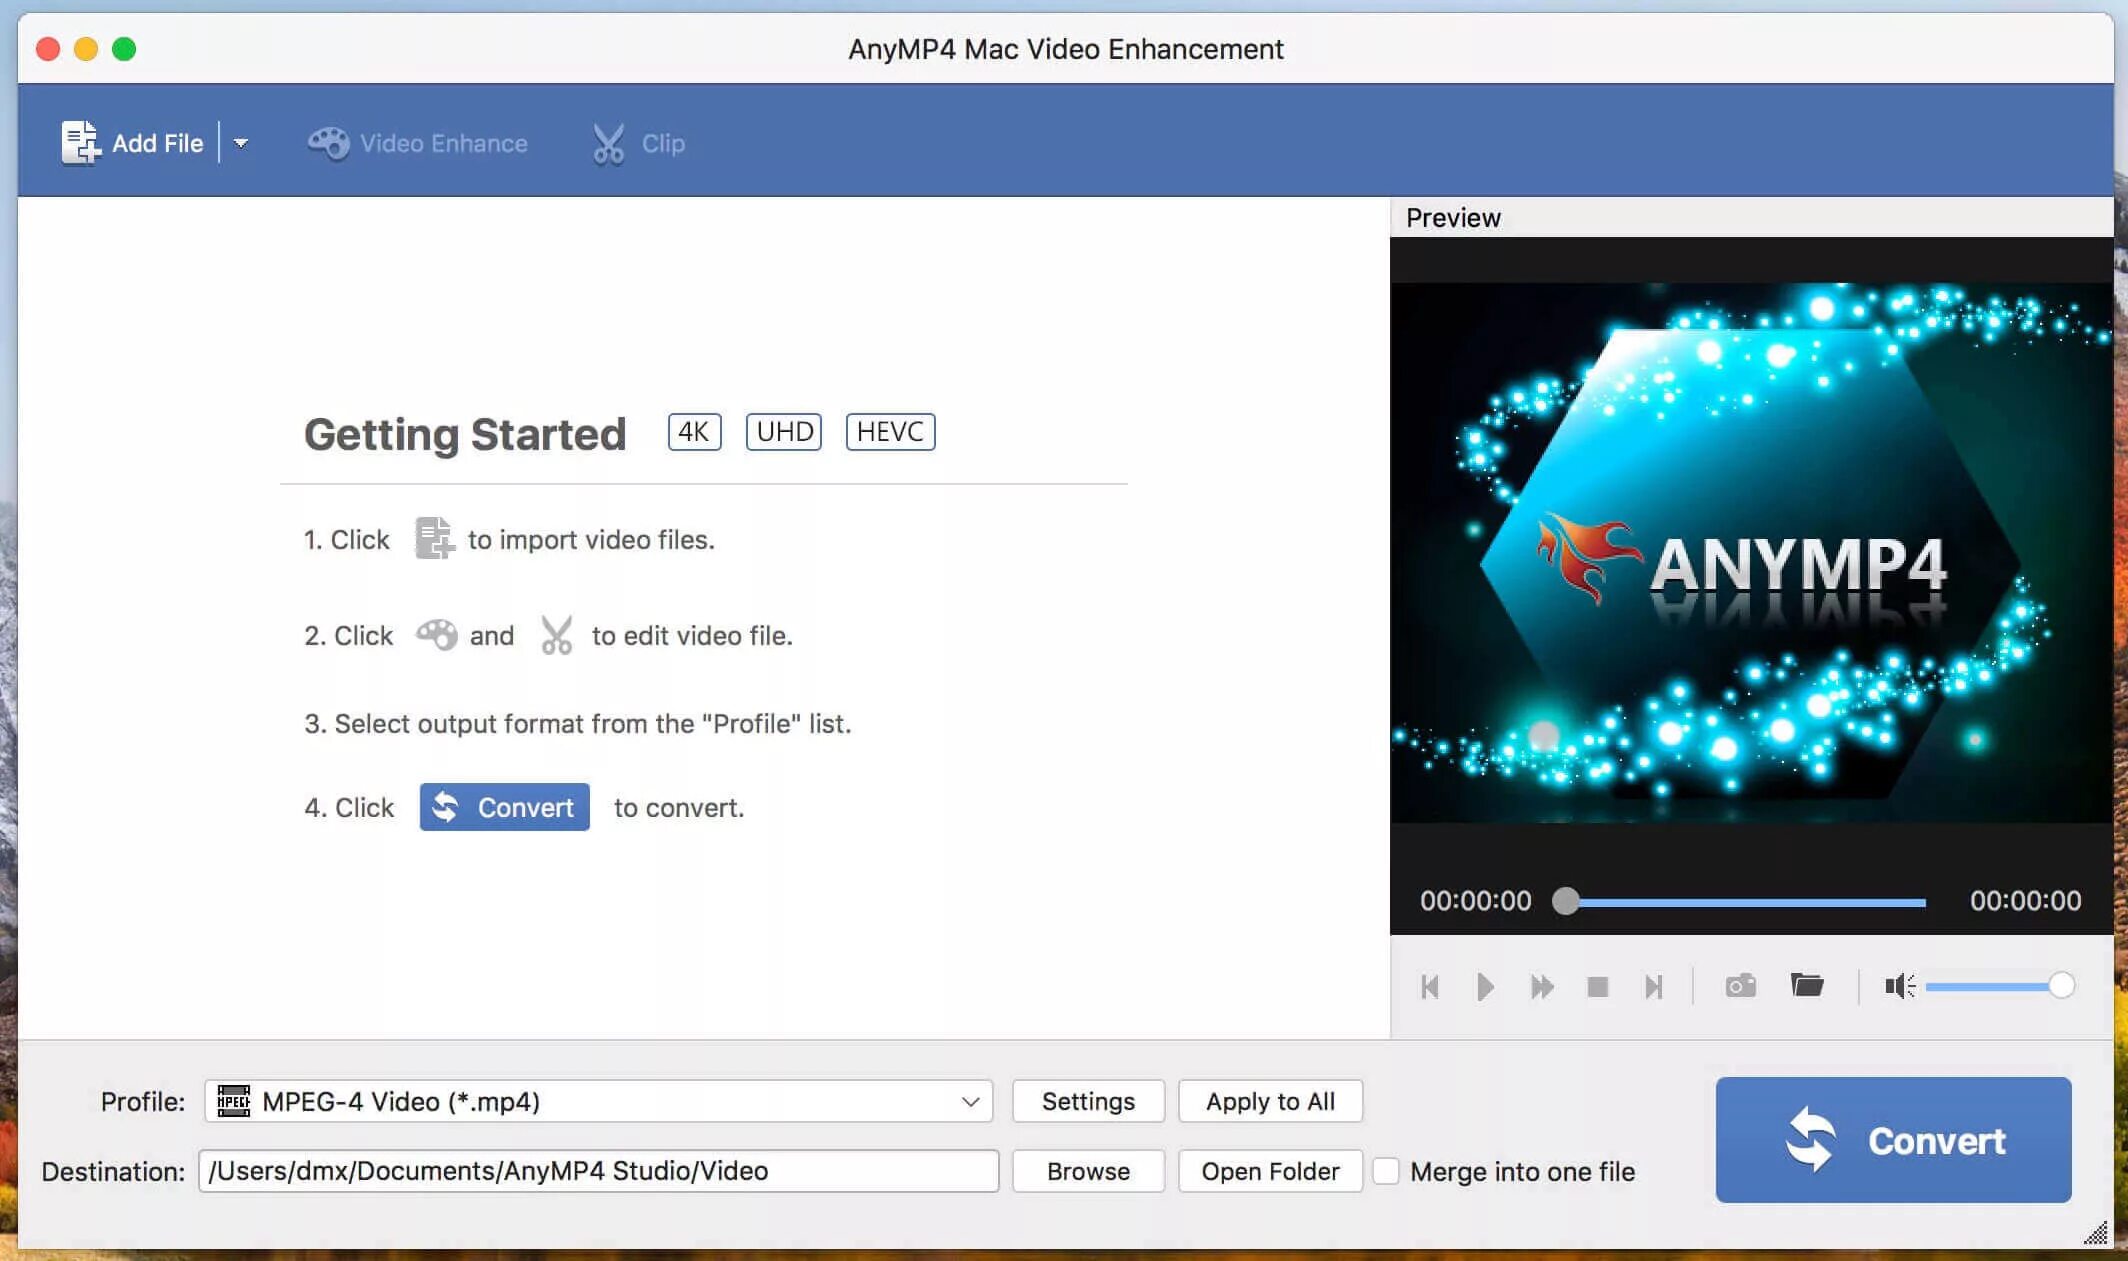
Task: Play the preview video
Action: [1485, 987]
